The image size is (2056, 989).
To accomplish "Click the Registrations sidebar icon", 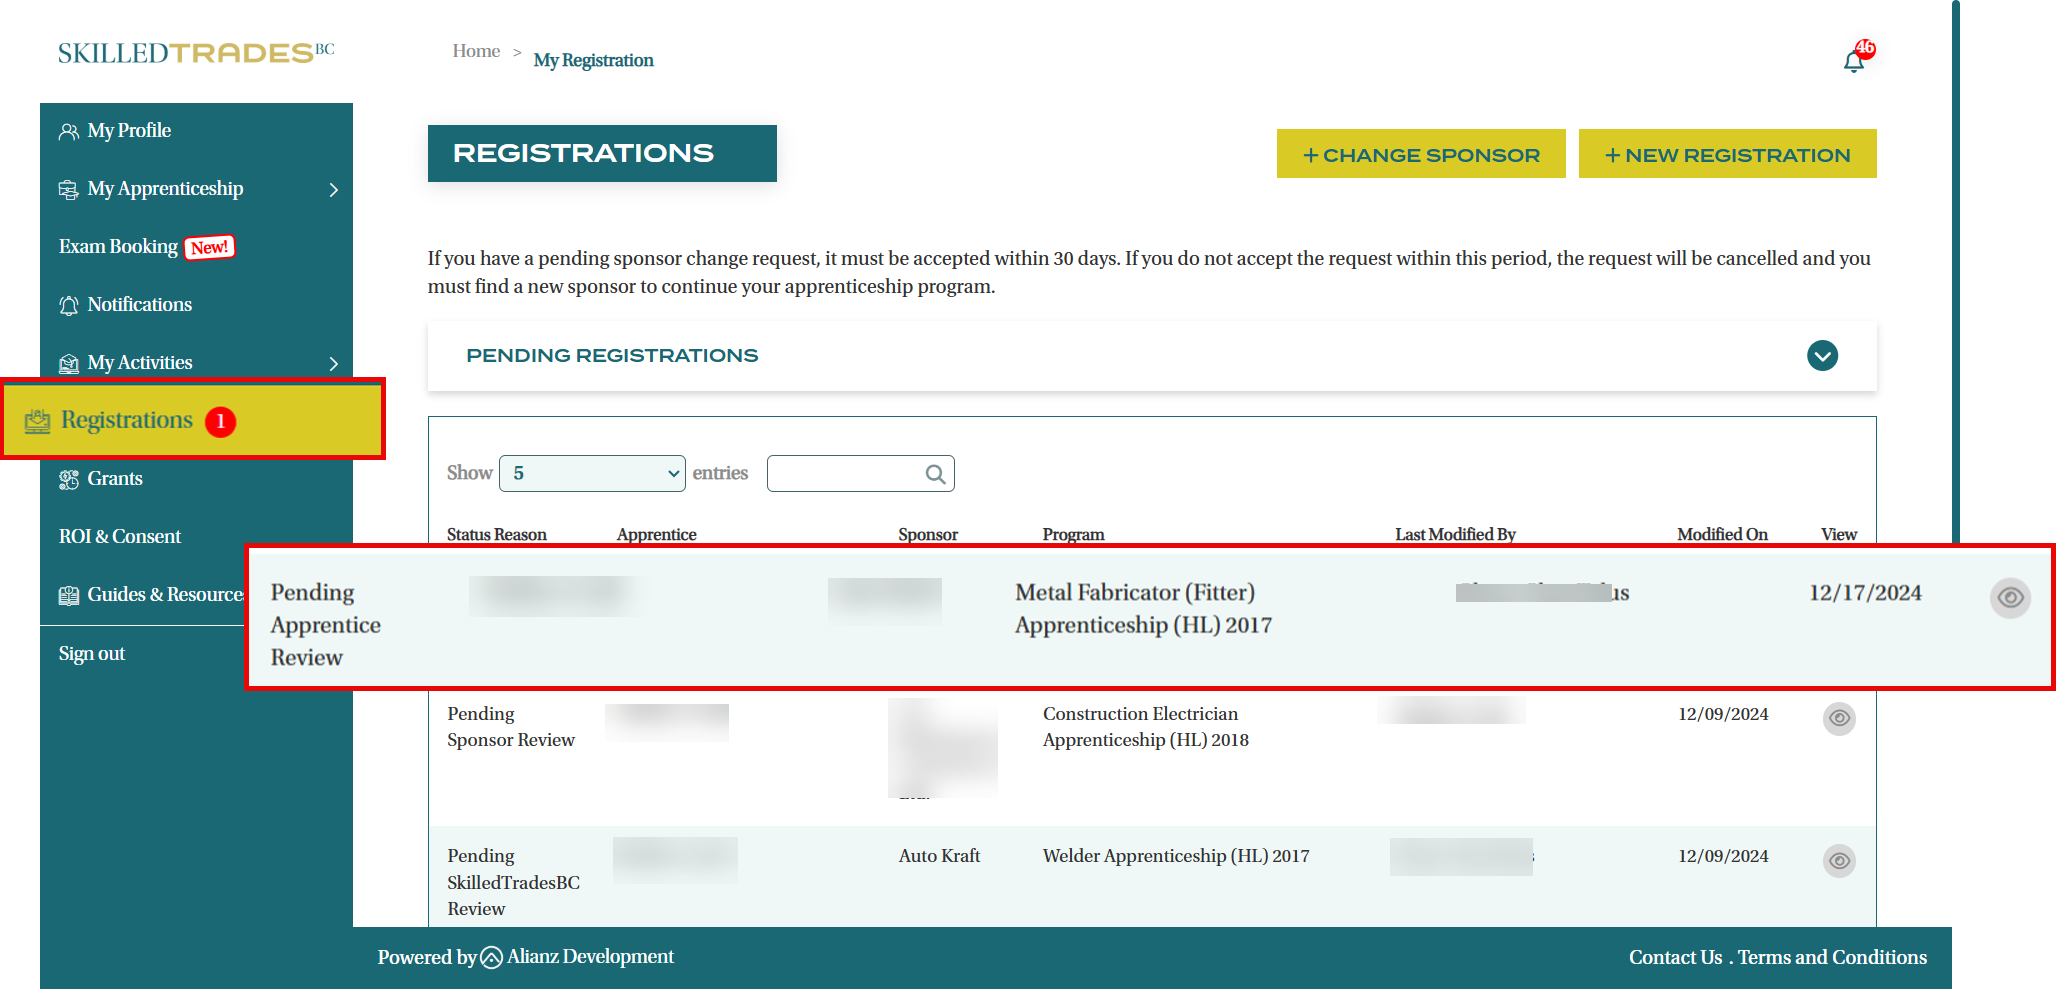I will [37, 421].
